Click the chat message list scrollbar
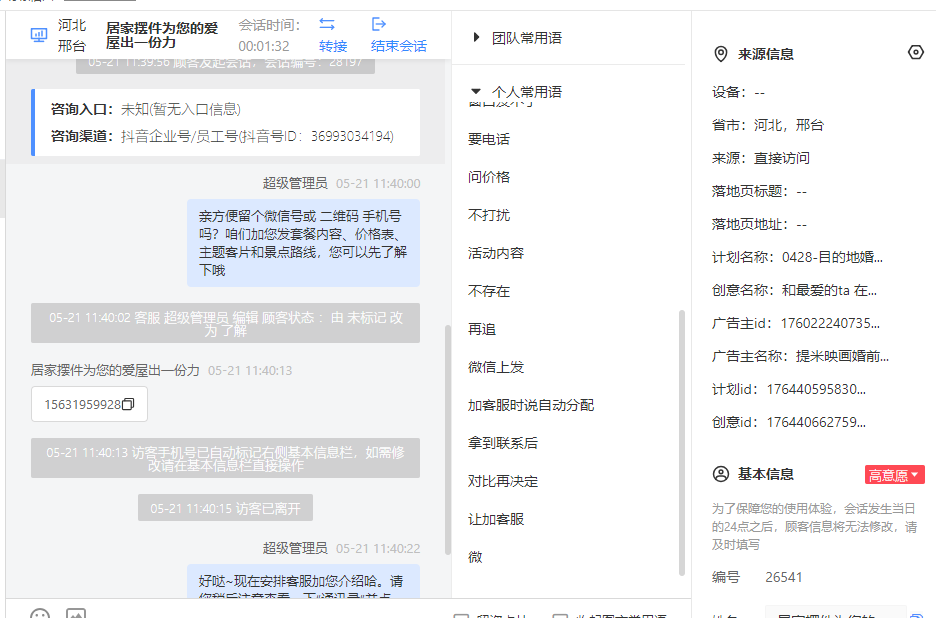936x618 pixels. pyautogui.click(x=448, y=440)
